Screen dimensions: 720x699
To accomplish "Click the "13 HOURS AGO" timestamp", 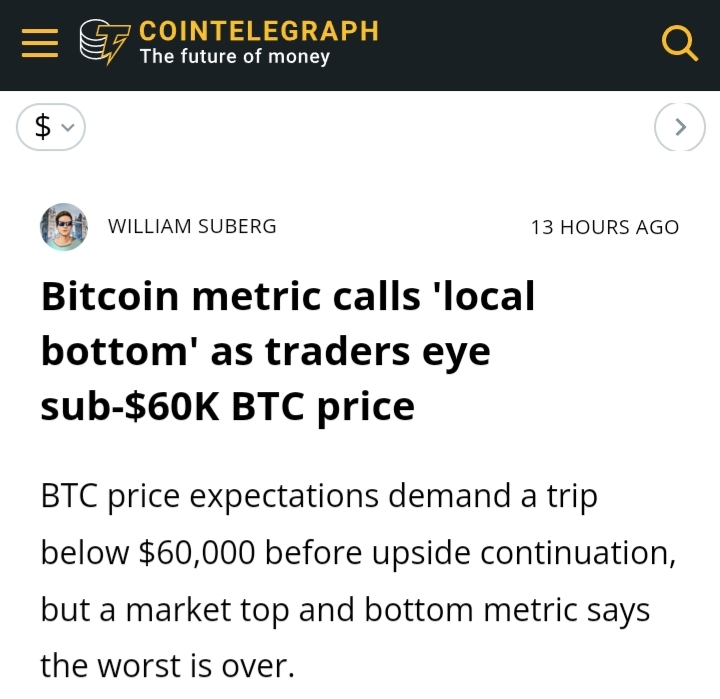I will 605,227.
